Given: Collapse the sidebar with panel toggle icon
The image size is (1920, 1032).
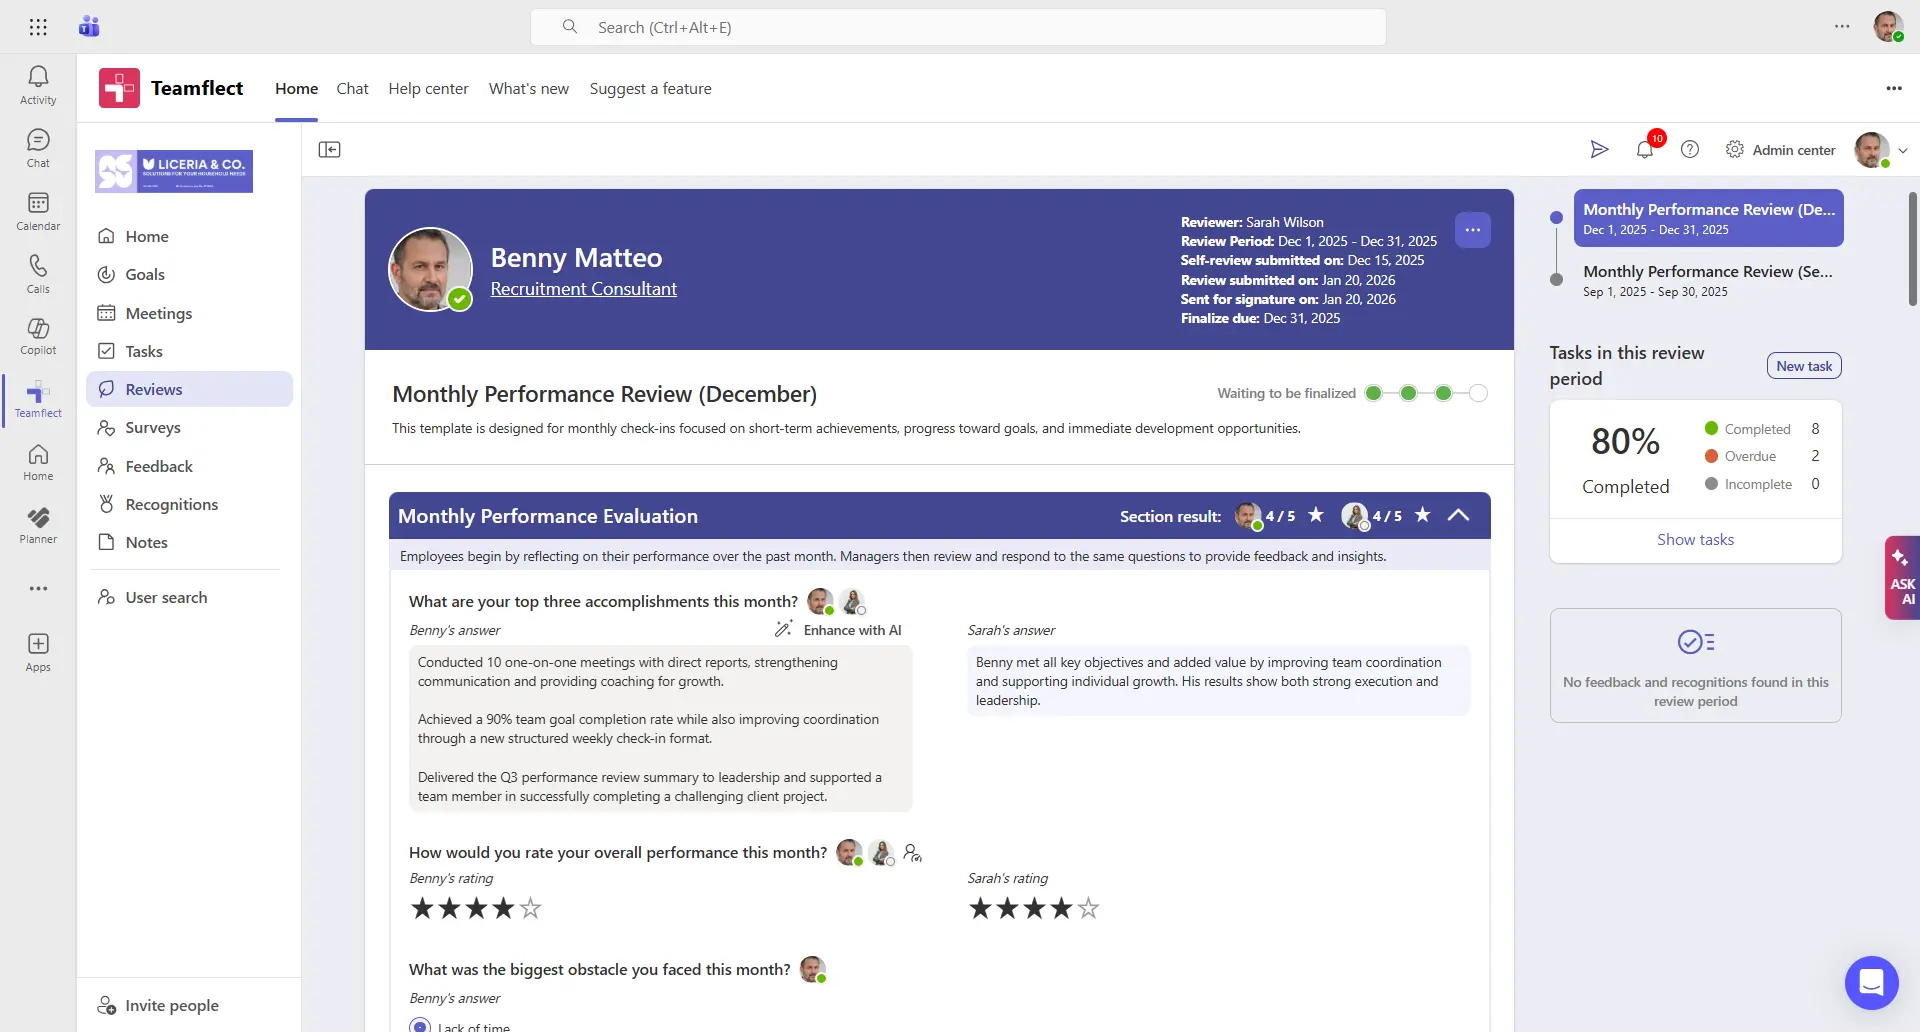Looking at the screenshot, I should point(329,150).
